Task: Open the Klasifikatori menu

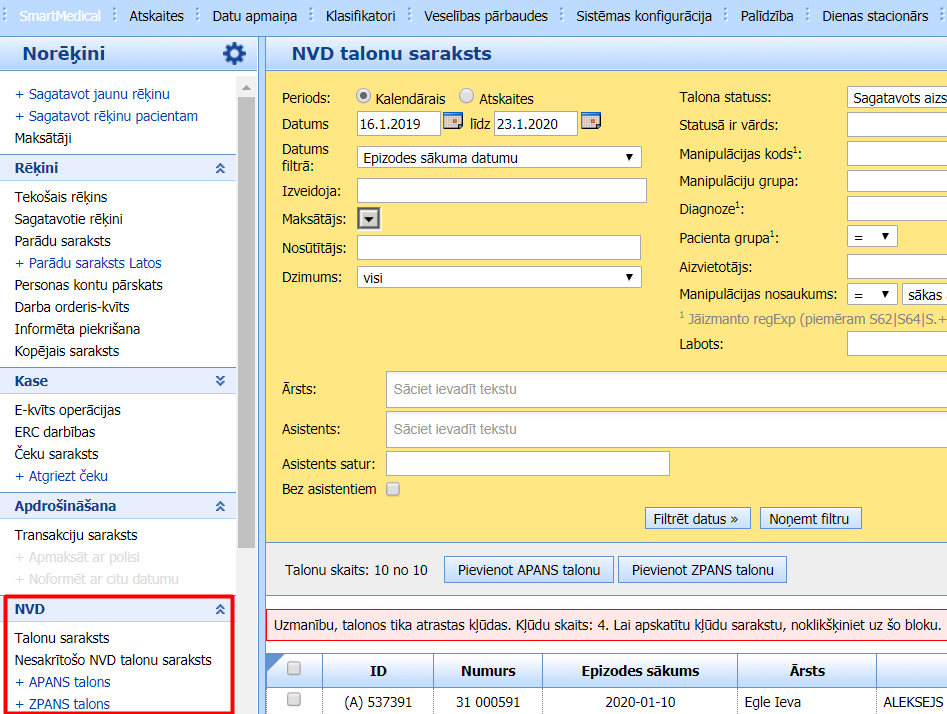Action: tap(360, 16)
